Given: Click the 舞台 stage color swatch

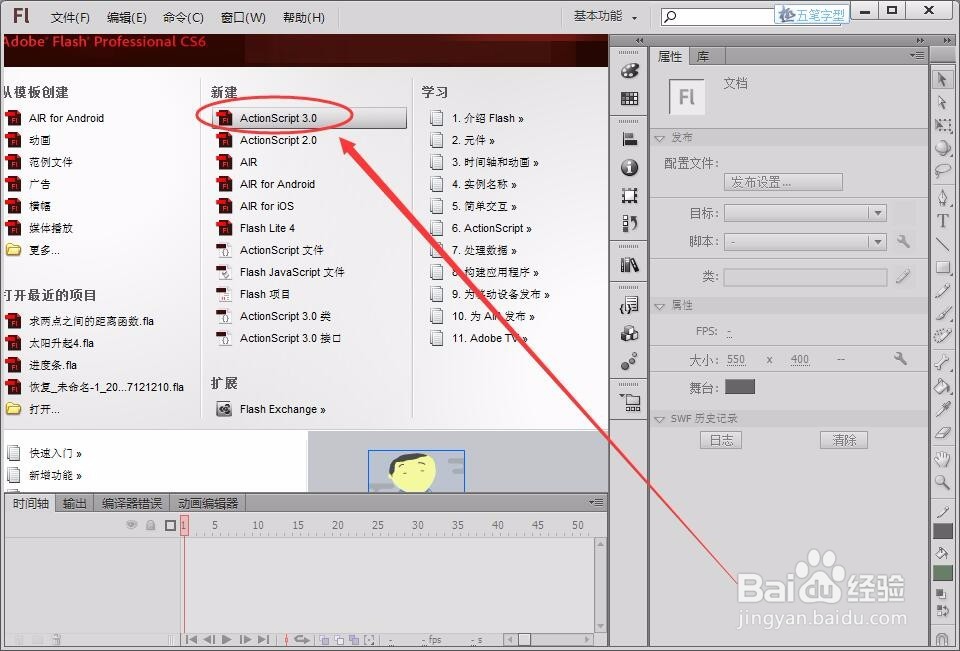Looking at the screenshot, I should pos(740,386).
